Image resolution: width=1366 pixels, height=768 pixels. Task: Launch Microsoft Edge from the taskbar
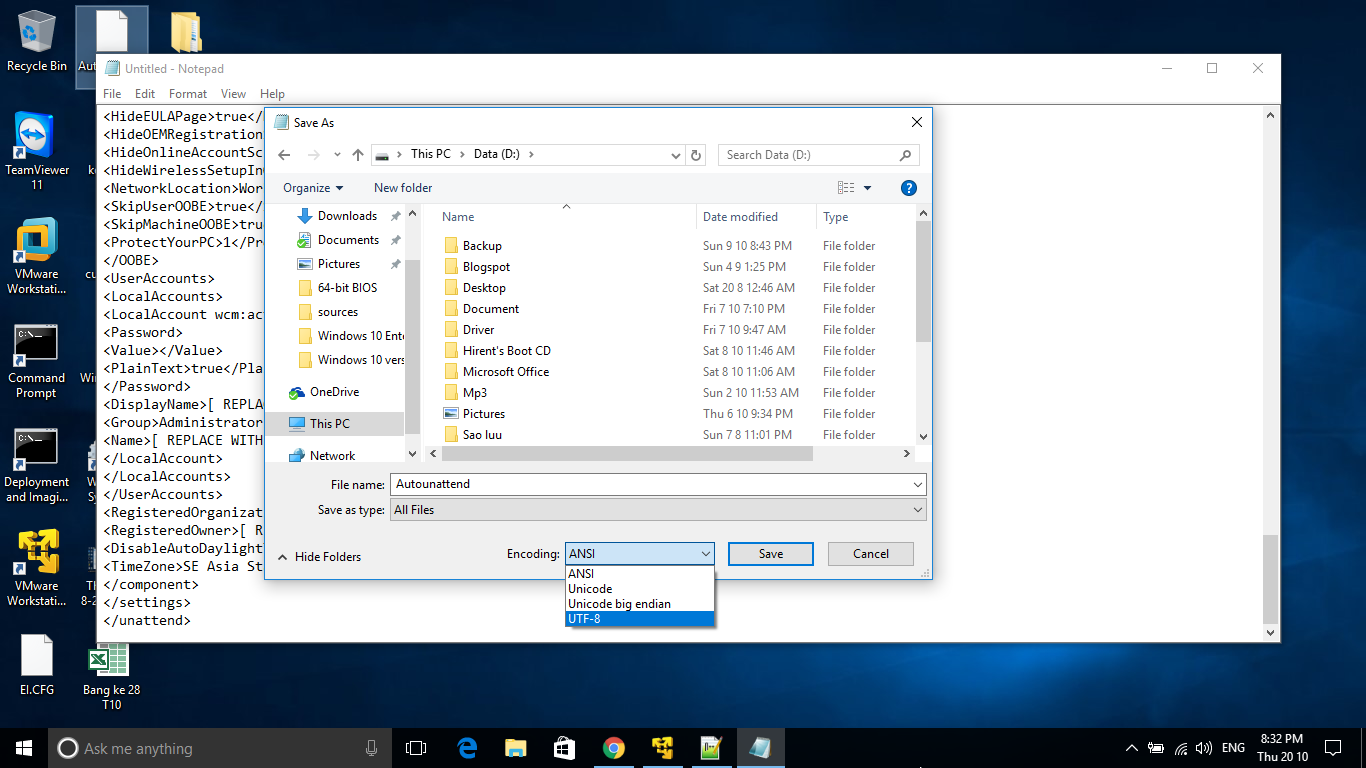coord(467,748)
